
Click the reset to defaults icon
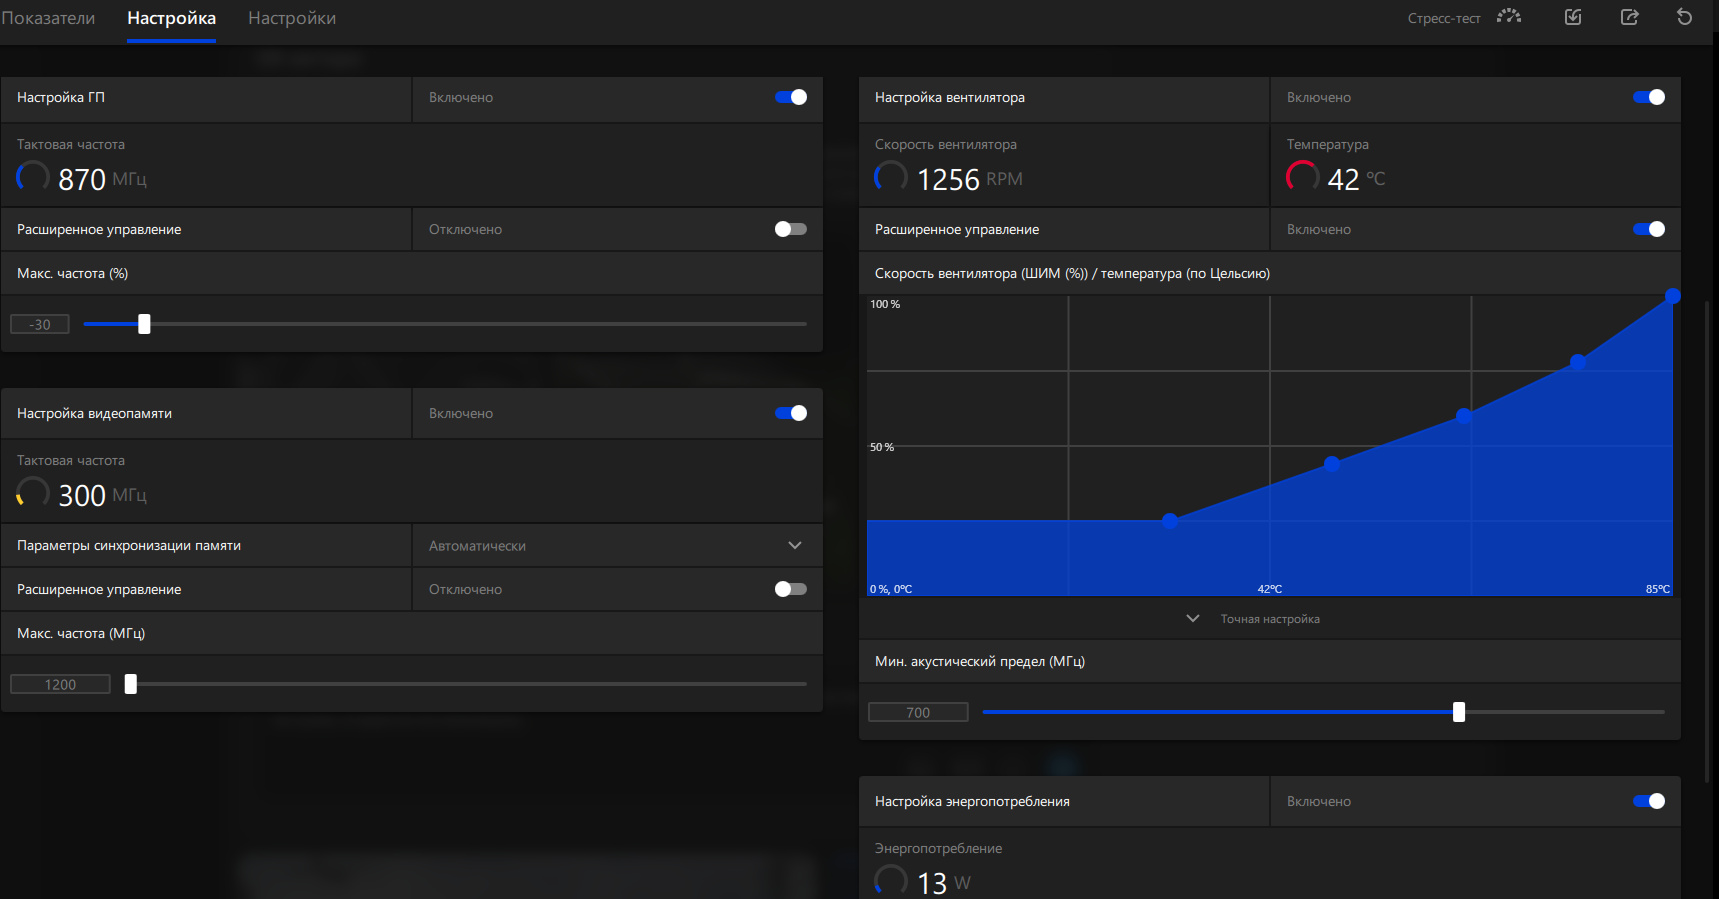point(1685,17)
